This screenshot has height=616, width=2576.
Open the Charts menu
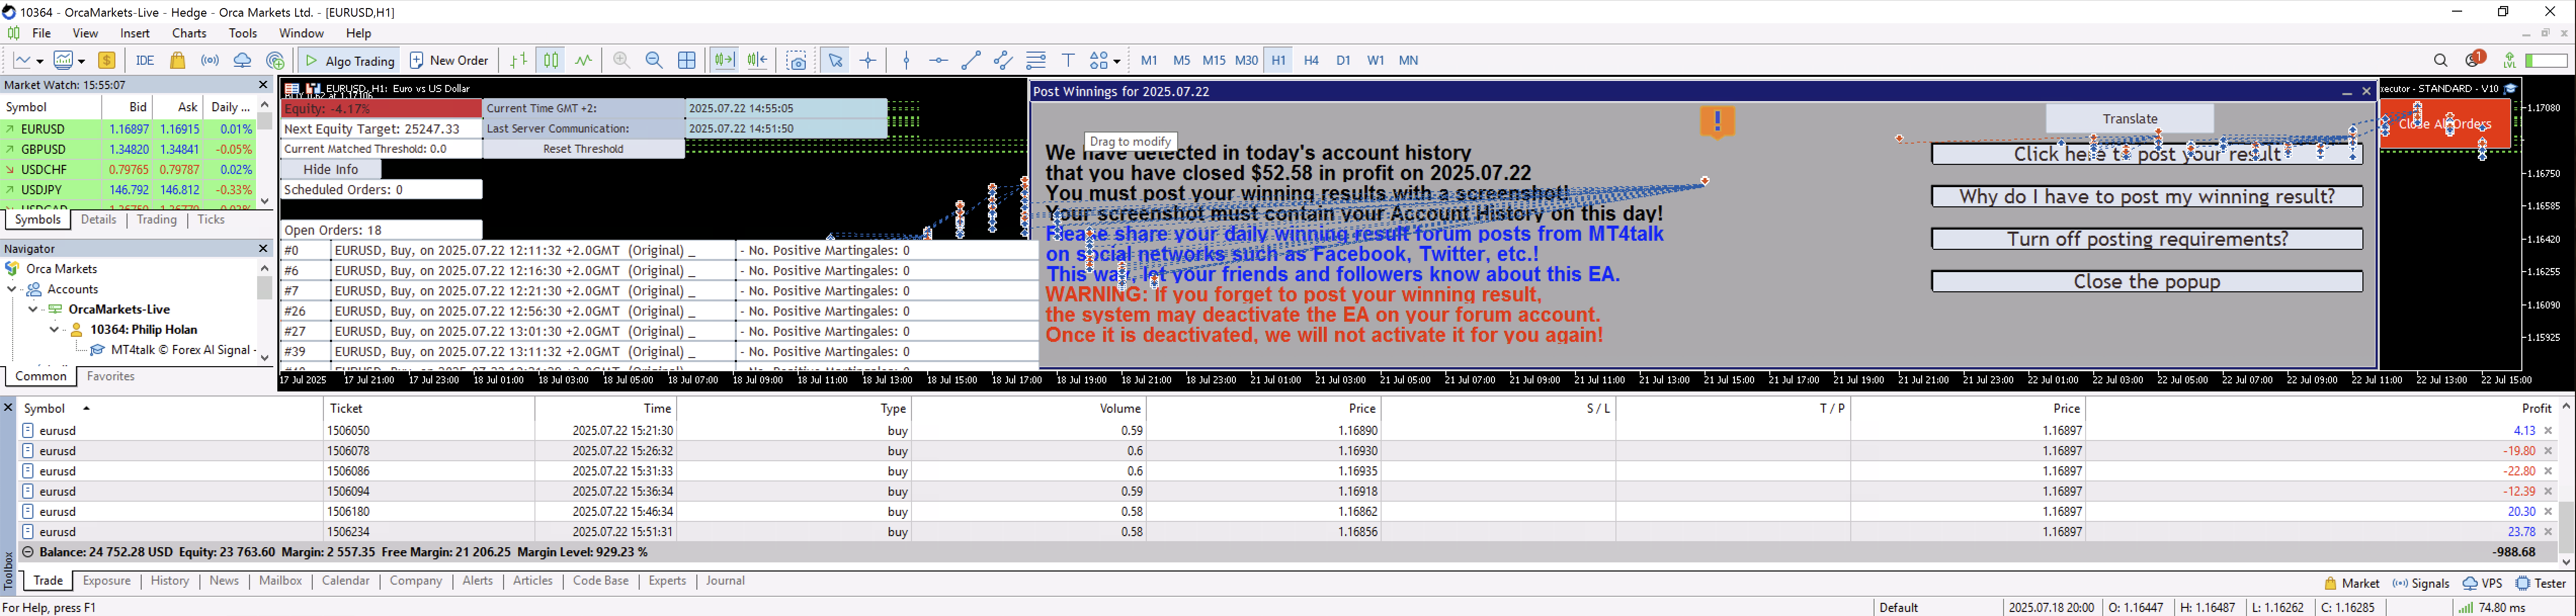pyautogui.click(x=189, y=33)
